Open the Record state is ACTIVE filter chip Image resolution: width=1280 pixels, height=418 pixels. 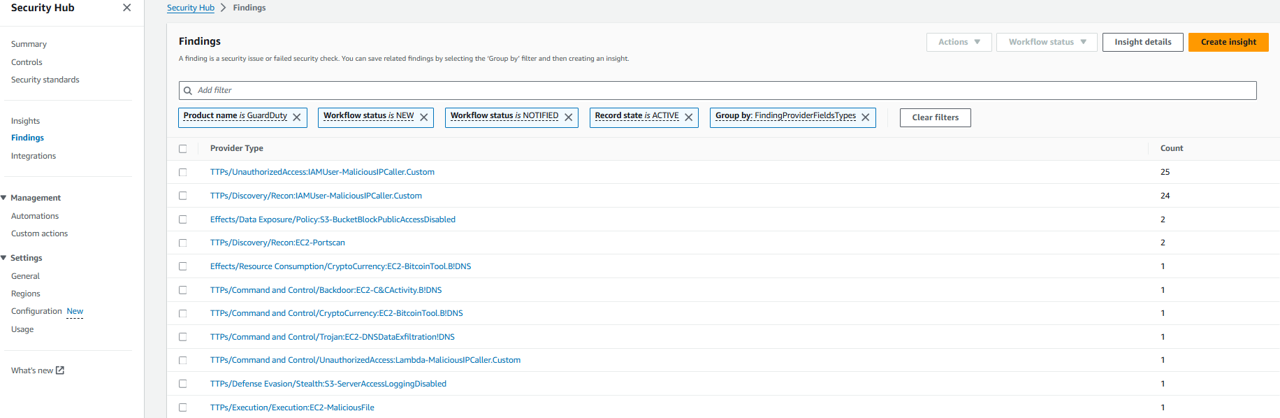(637, 116)
